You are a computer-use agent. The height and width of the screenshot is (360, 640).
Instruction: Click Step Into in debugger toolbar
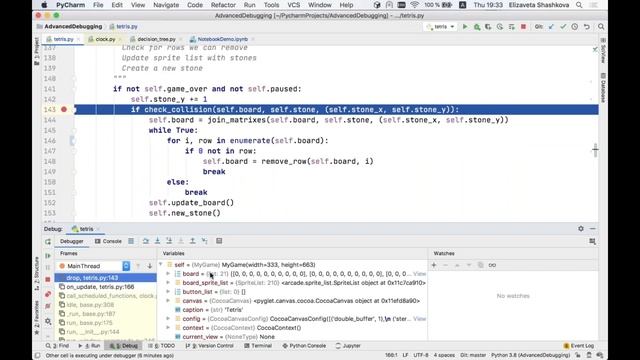158,241
